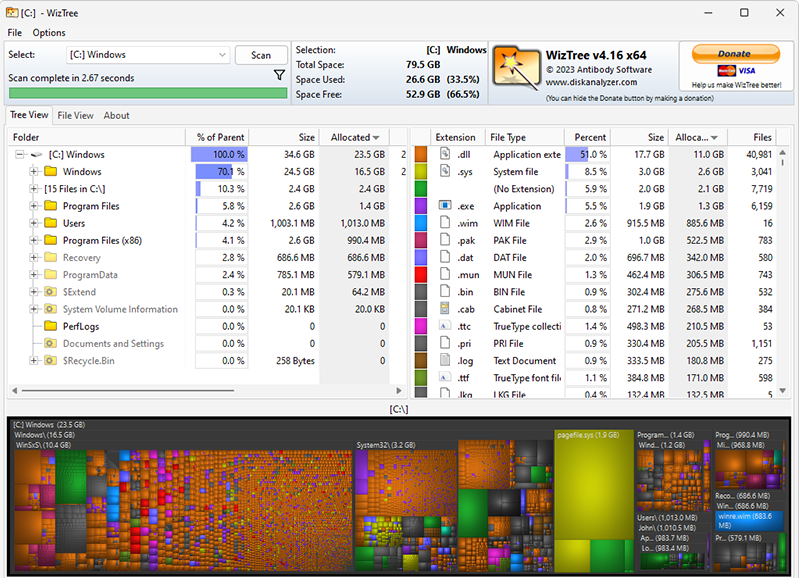Click the Documents and Settings folder icon
This screenshot has height=578, width=799.
[x=50, y=343]
